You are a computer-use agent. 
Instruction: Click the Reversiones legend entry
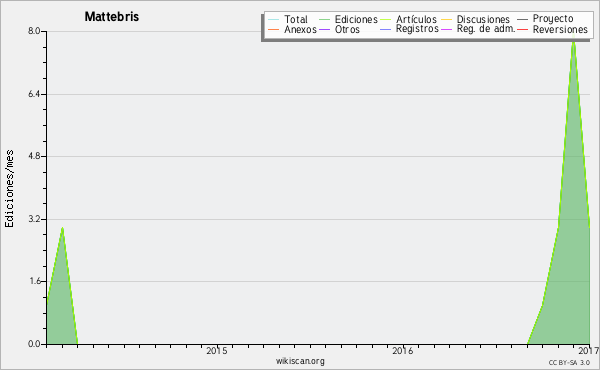552,29
